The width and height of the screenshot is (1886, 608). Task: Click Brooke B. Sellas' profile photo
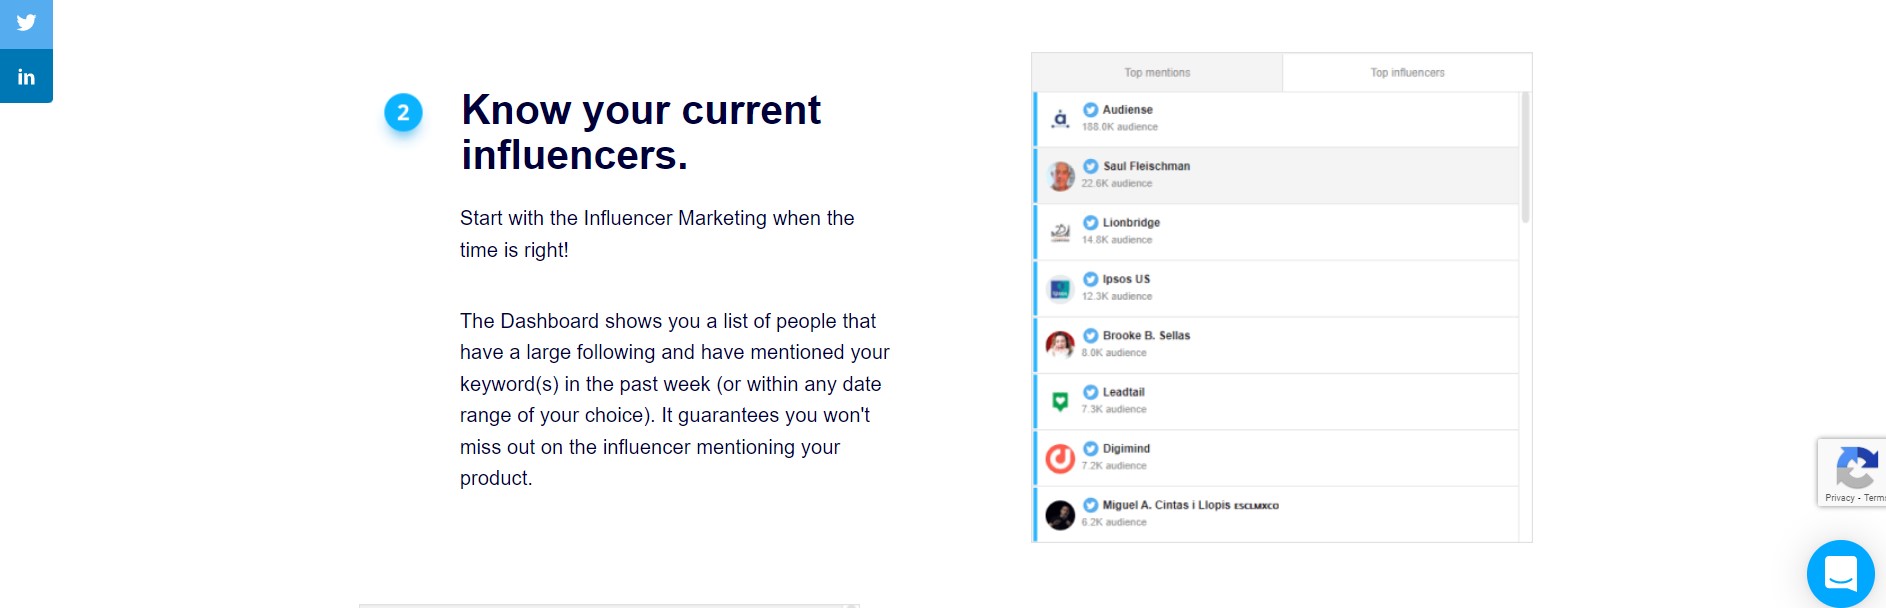point(1060,345)
